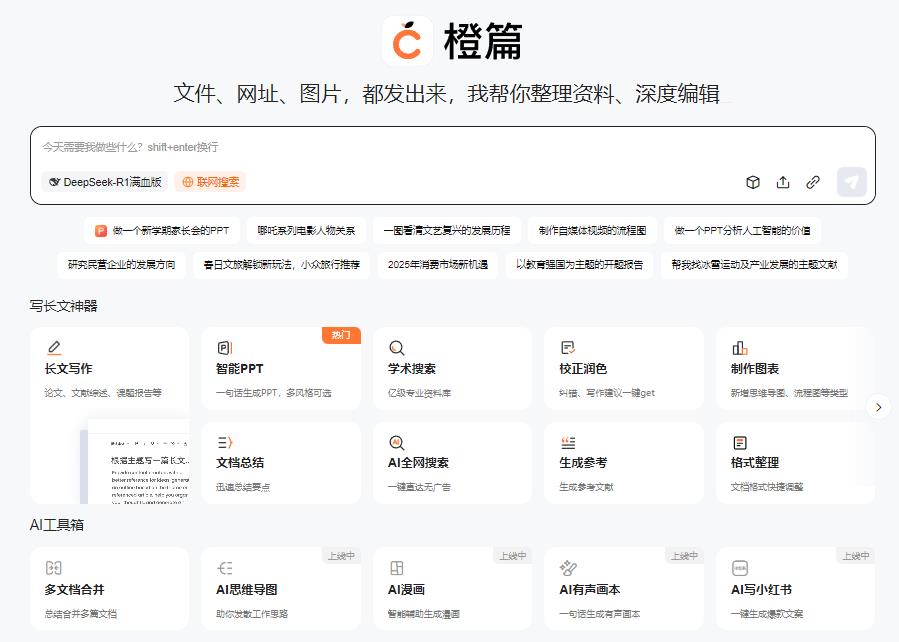Click description text 文档格式快捷调整
This screenshot has height=642, width=899.
(x=767, y=487)
